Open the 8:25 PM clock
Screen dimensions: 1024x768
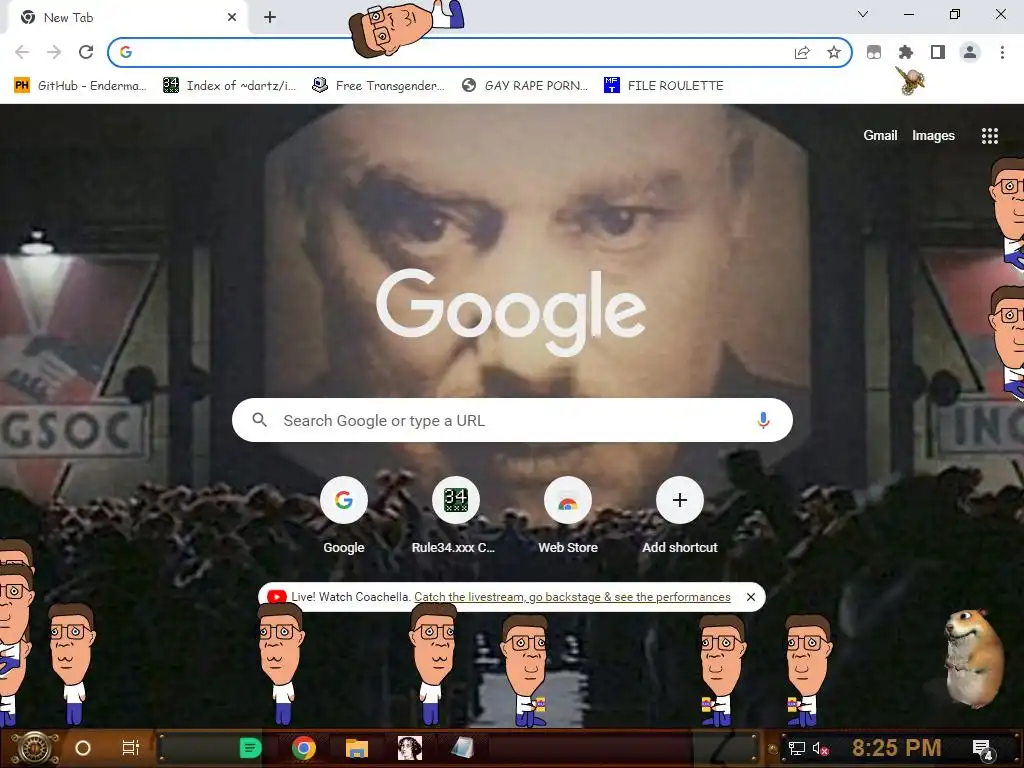tap(896, 748)
